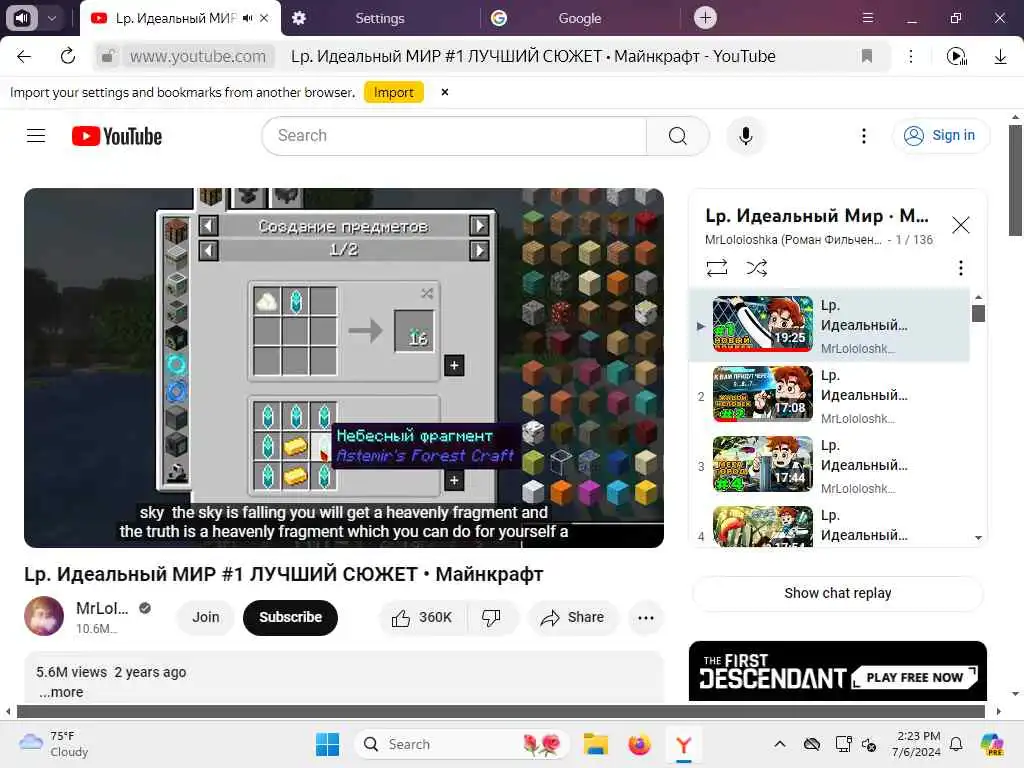Screen dimensions: 1024x768
Task: Open the weather widget 75°F Cloudy
Action: click(54, 744)
